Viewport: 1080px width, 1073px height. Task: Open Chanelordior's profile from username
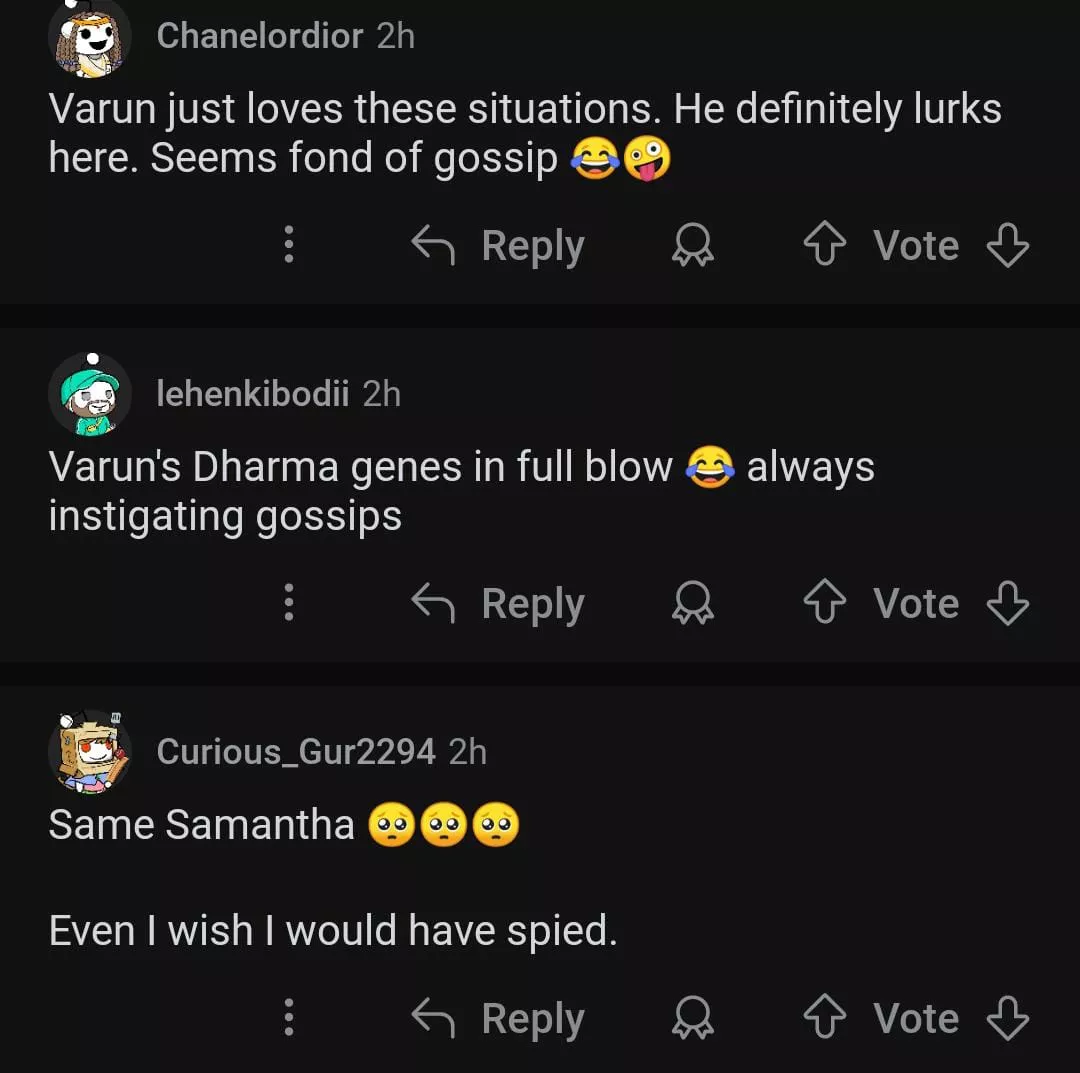coord(260,36)
